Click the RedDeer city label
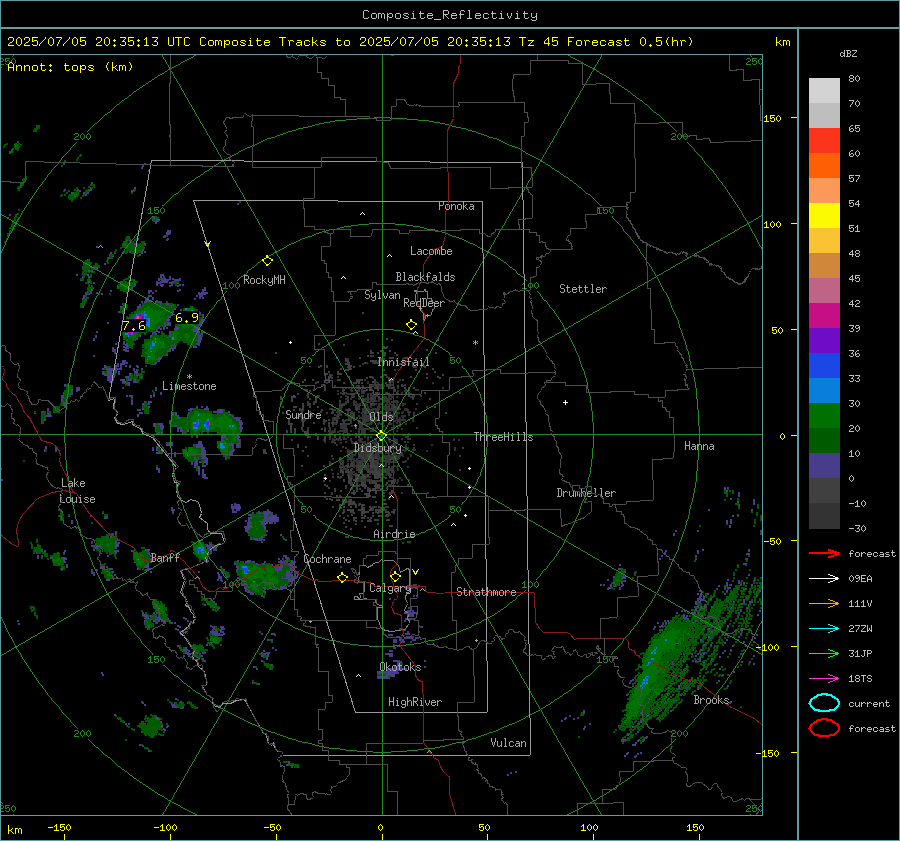This screenshot has height=841, width=900. 424,303
